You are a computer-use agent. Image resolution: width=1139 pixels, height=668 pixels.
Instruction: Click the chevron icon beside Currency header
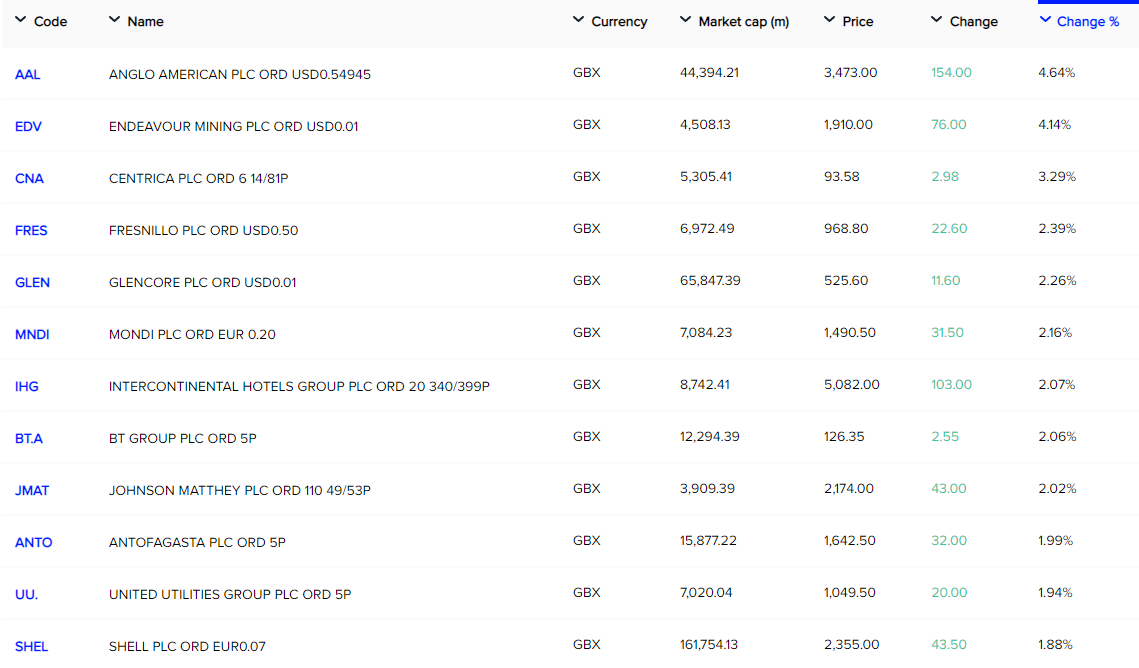pyautogui.click(x=578, y=20)
